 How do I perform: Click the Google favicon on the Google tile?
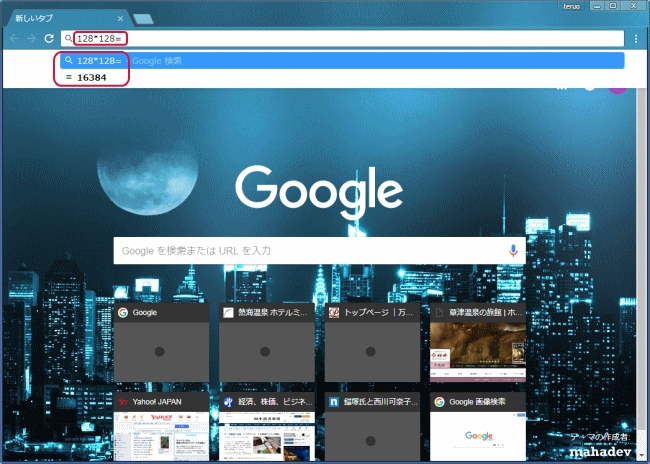(123, 313)
